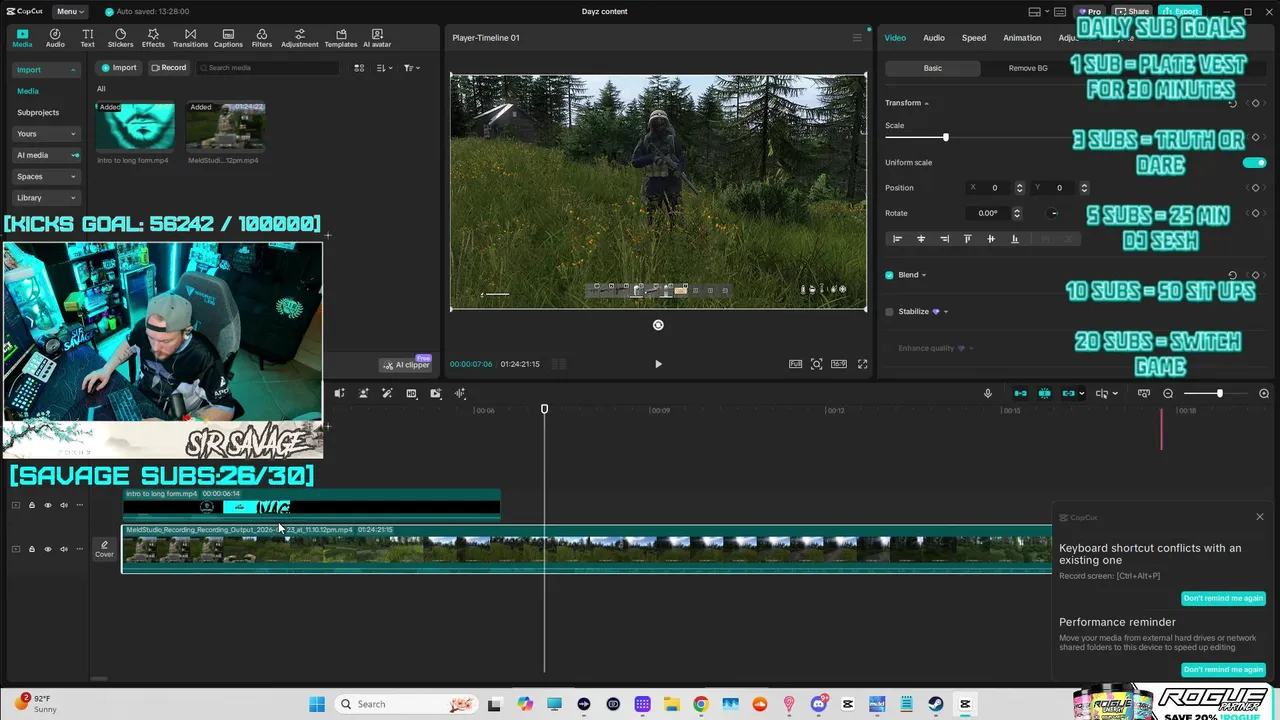The image size is (1280, 720).
Task: Toggle main track magnet in timeline
Action: pyautogui.click(x=1020, y=393)
